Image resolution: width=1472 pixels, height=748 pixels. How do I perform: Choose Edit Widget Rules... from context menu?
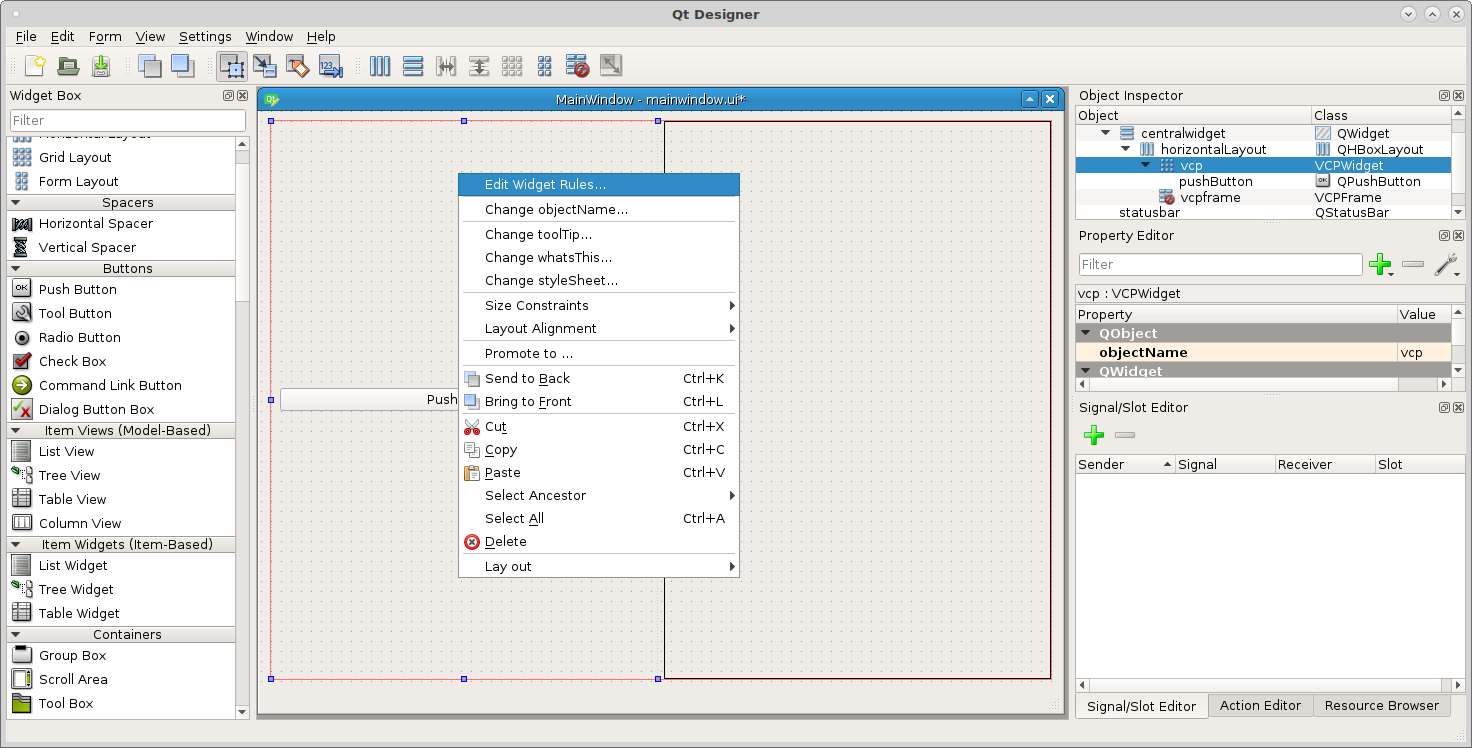point(599,184)
